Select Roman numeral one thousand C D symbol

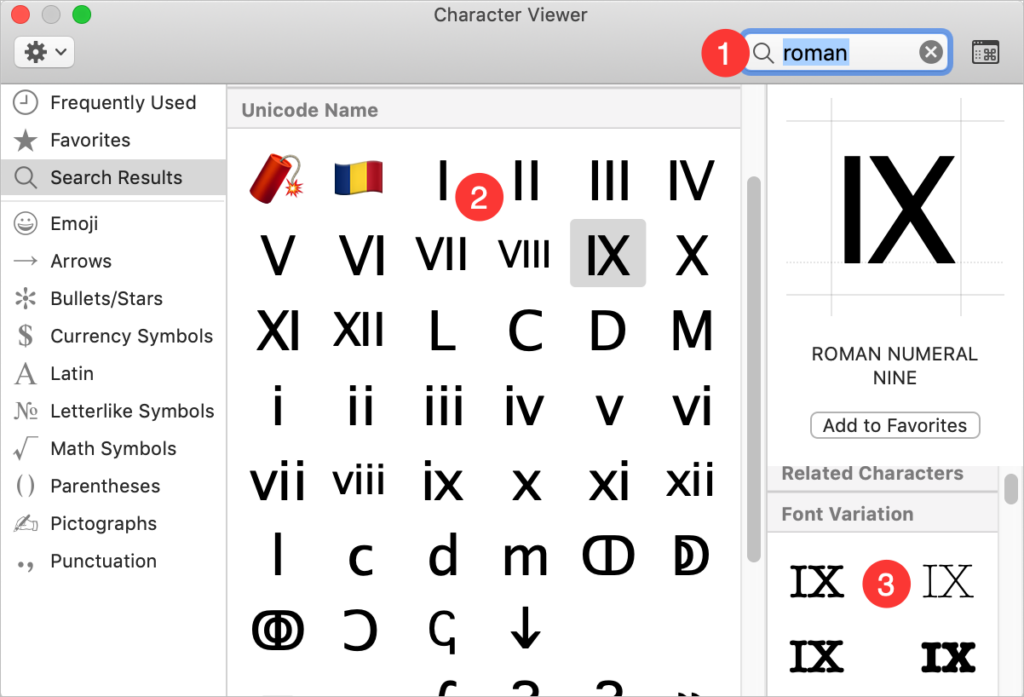pyautogui.click(x=608, y=556)
